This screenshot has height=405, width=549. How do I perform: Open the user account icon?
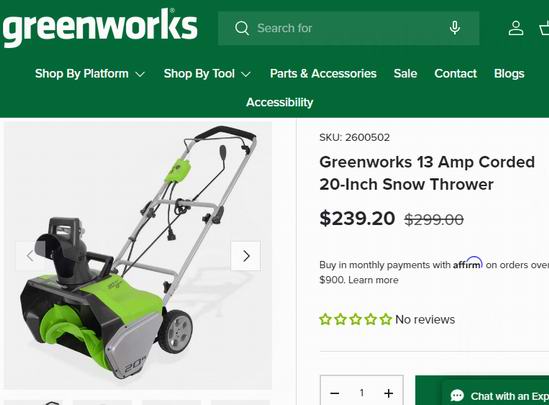(x=516, y=28)
